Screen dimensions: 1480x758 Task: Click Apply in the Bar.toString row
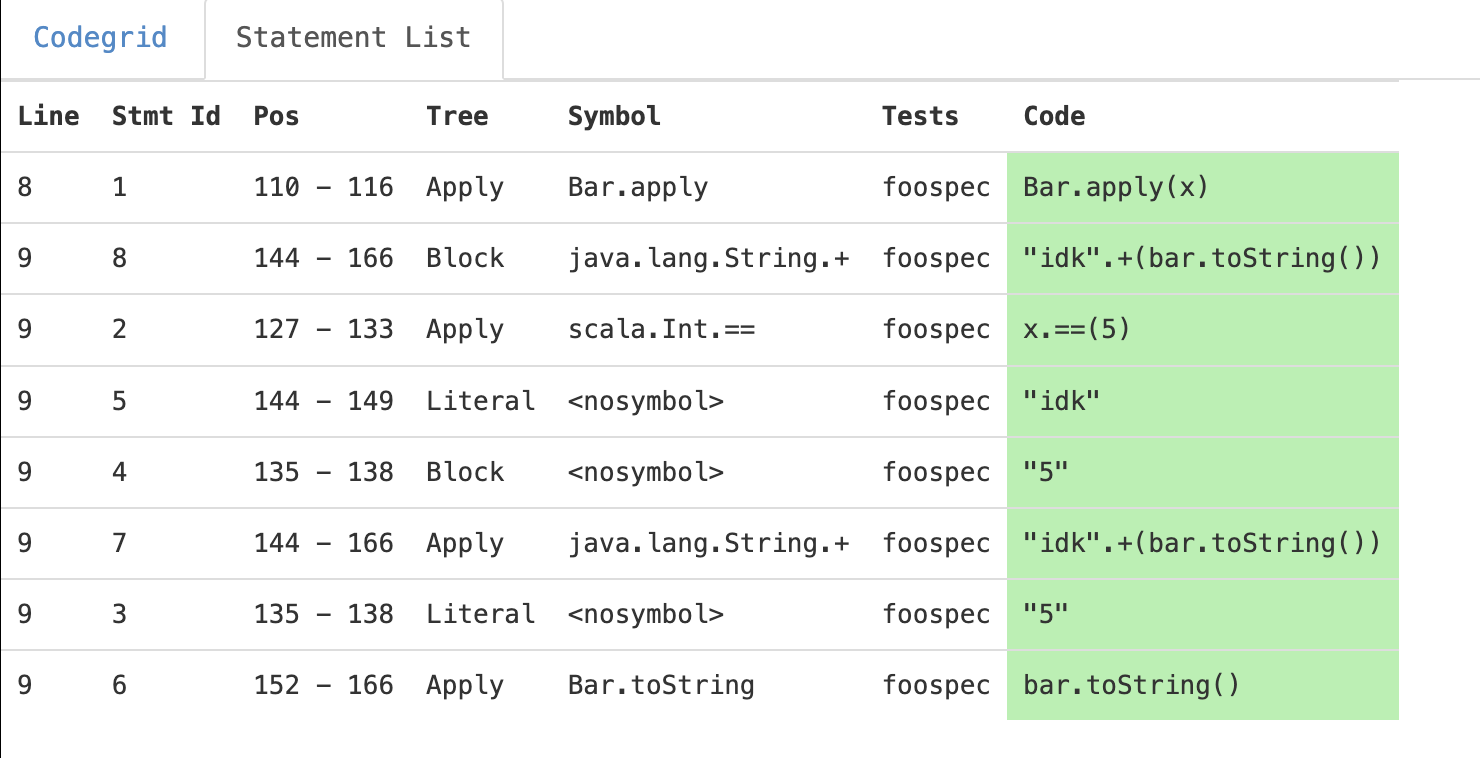[465, 685]
